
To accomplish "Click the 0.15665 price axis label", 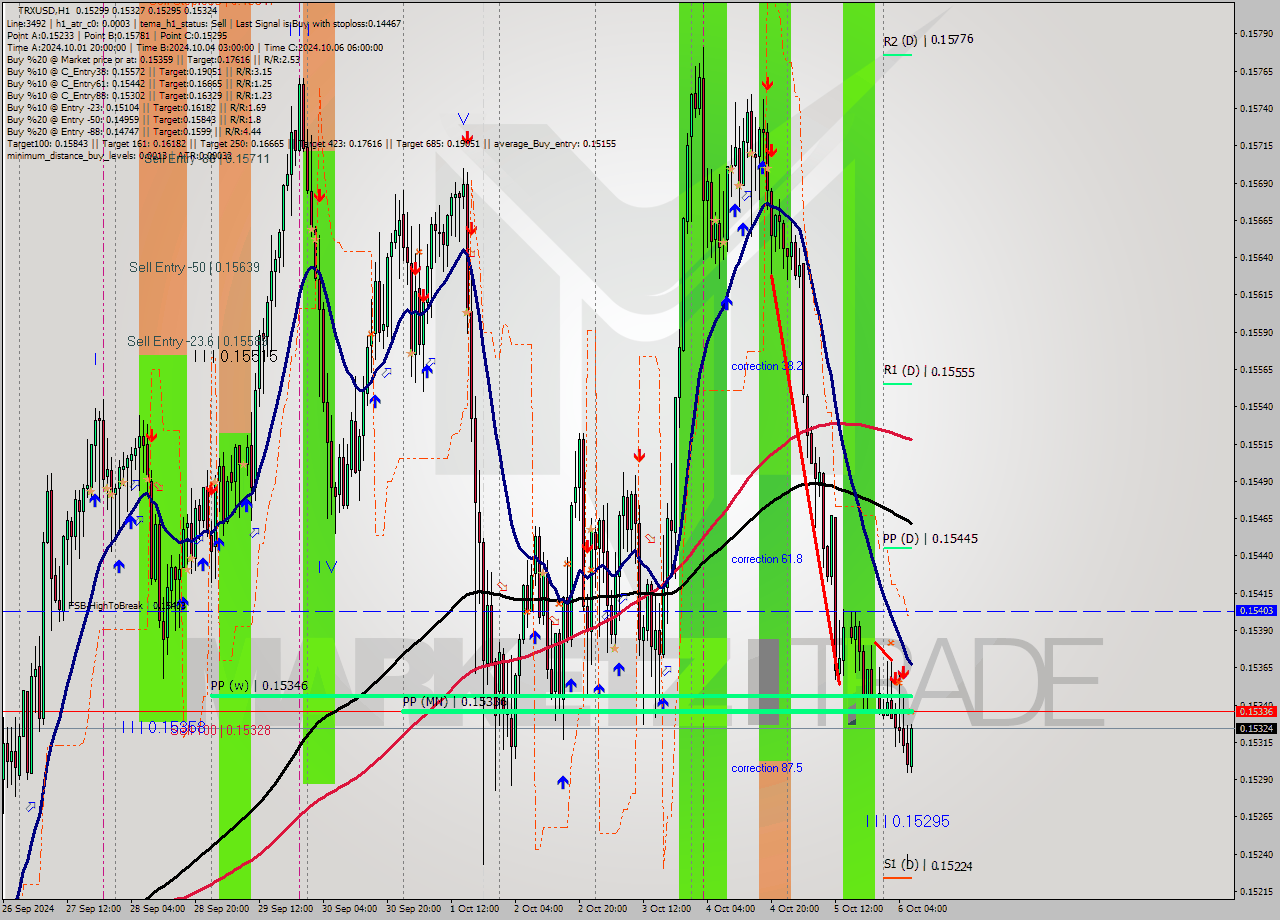I will (x=1256, y=220).
